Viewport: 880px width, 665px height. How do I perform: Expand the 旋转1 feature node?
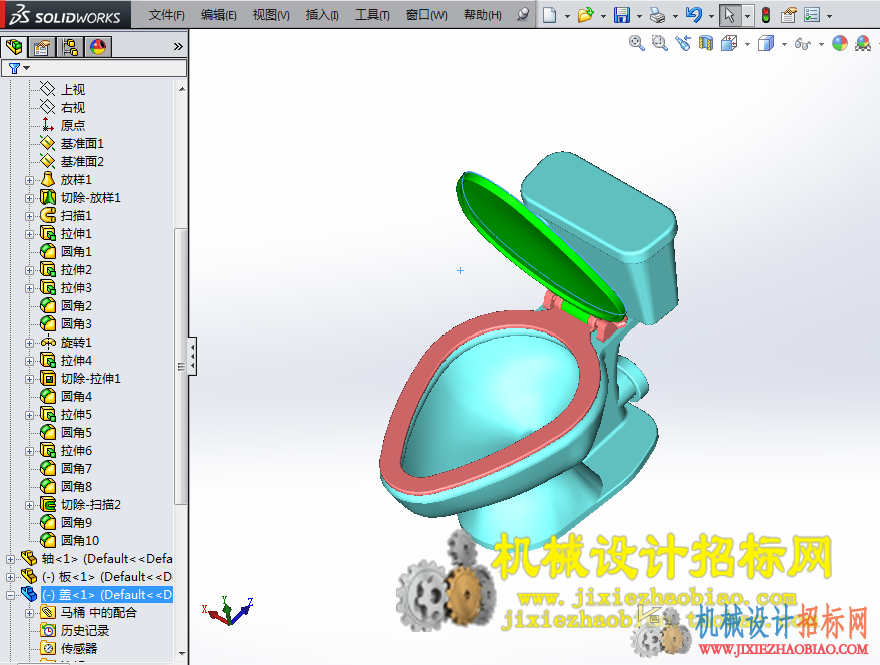click(29, 343)
